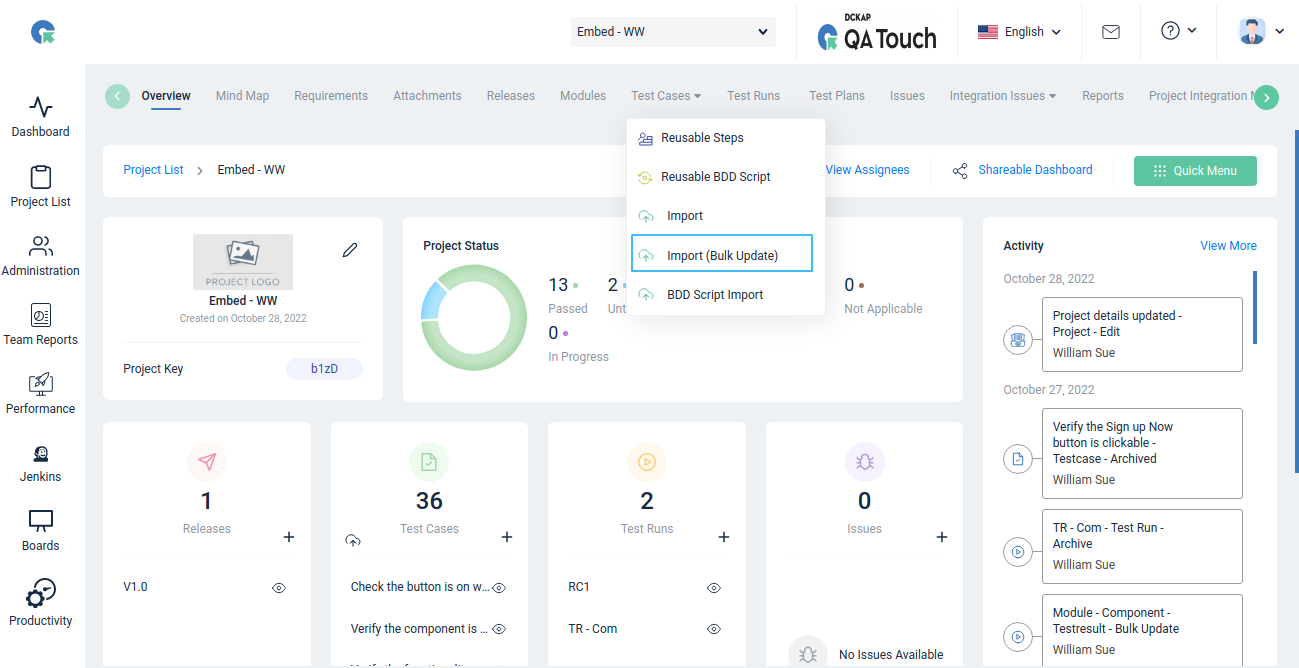The height and width of the screenshot is (668, 1299).
Task: Open the Performance section icon
Action: 40,383
